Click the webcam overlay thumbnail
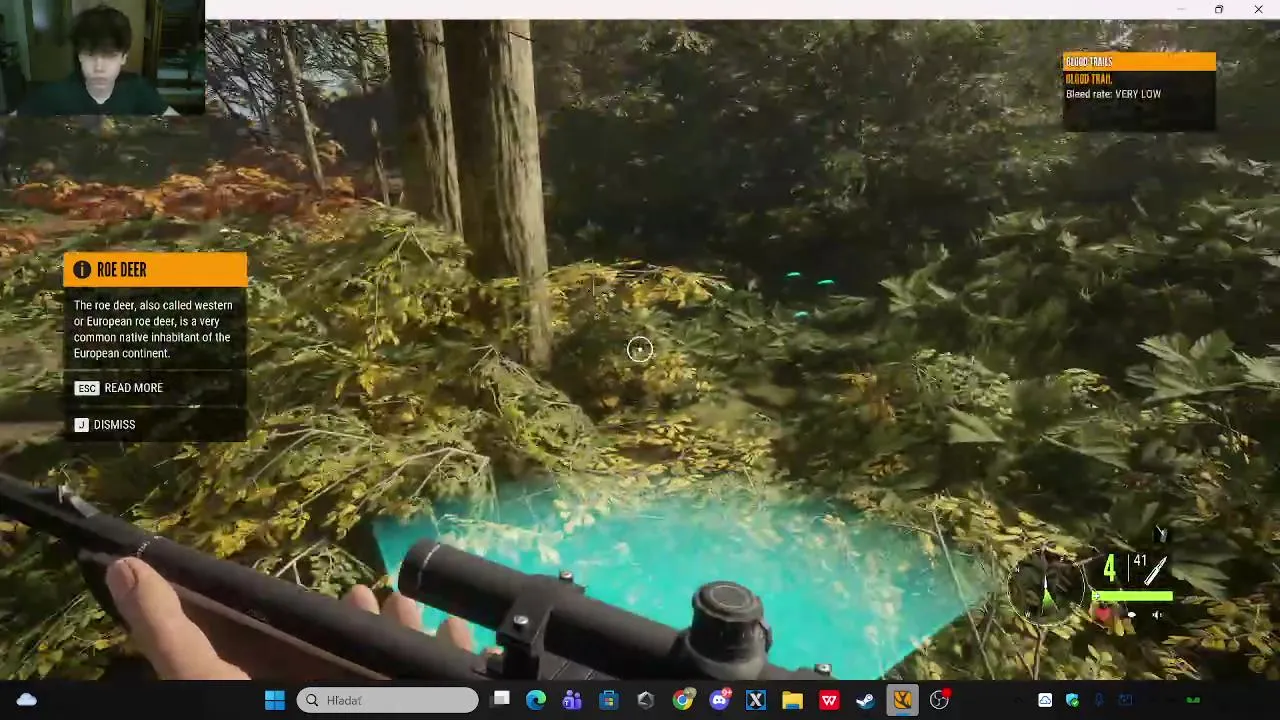 [x=102, y=58]
